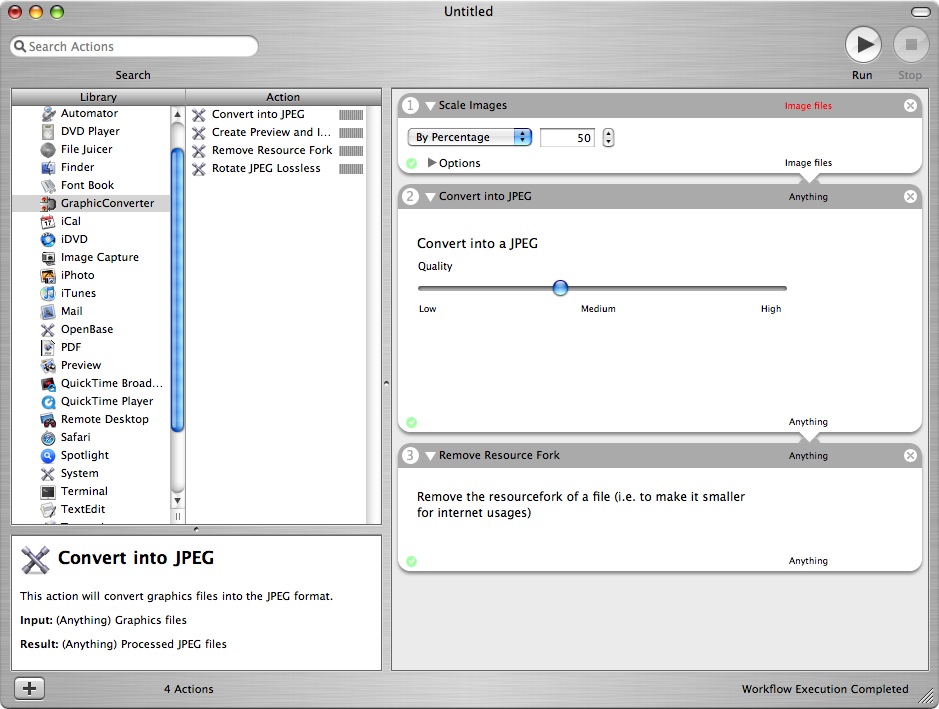The height and width of the screenshot is (709, 939).
Task: Click the Library scroll up arrow
Action: tap(177, 114)
